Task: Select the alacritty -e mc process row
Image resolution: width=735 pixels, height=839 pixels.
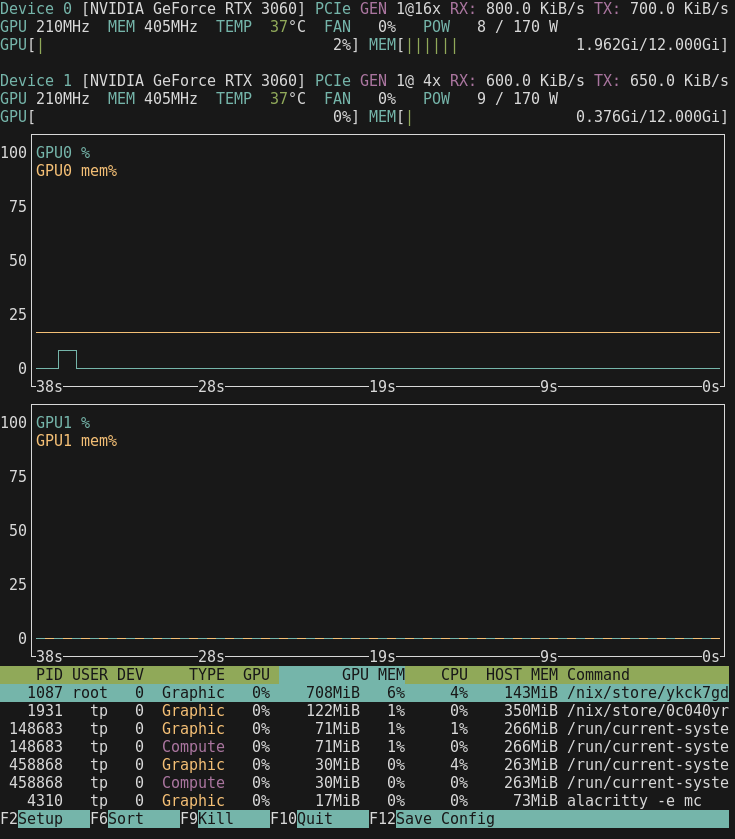Action: coord(365,800)
